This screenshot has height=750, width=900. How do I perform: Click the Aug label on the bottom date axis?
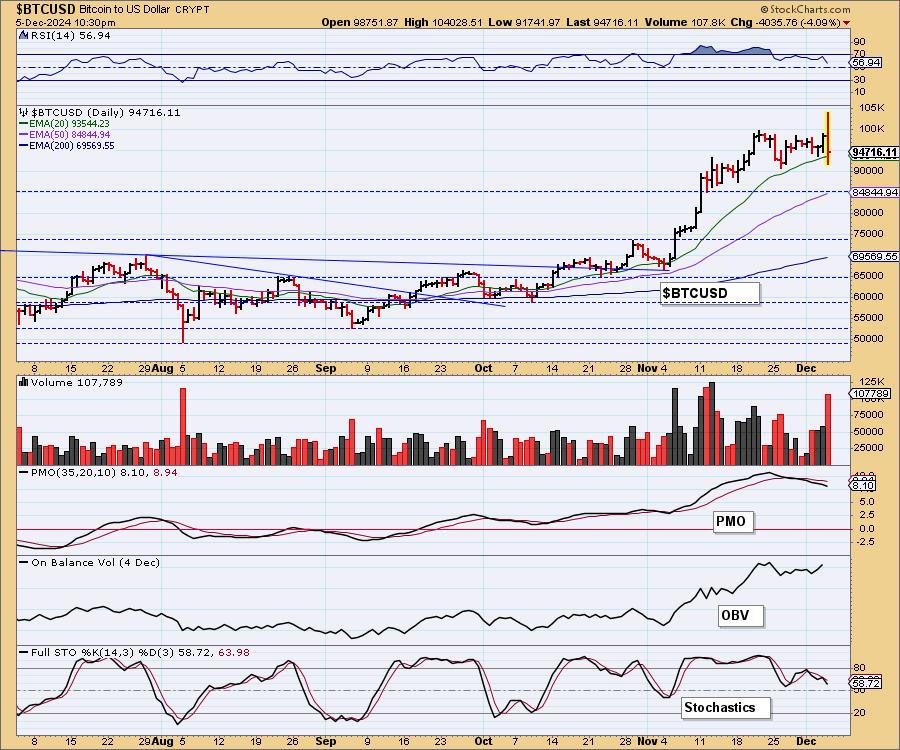coord(162,741)
